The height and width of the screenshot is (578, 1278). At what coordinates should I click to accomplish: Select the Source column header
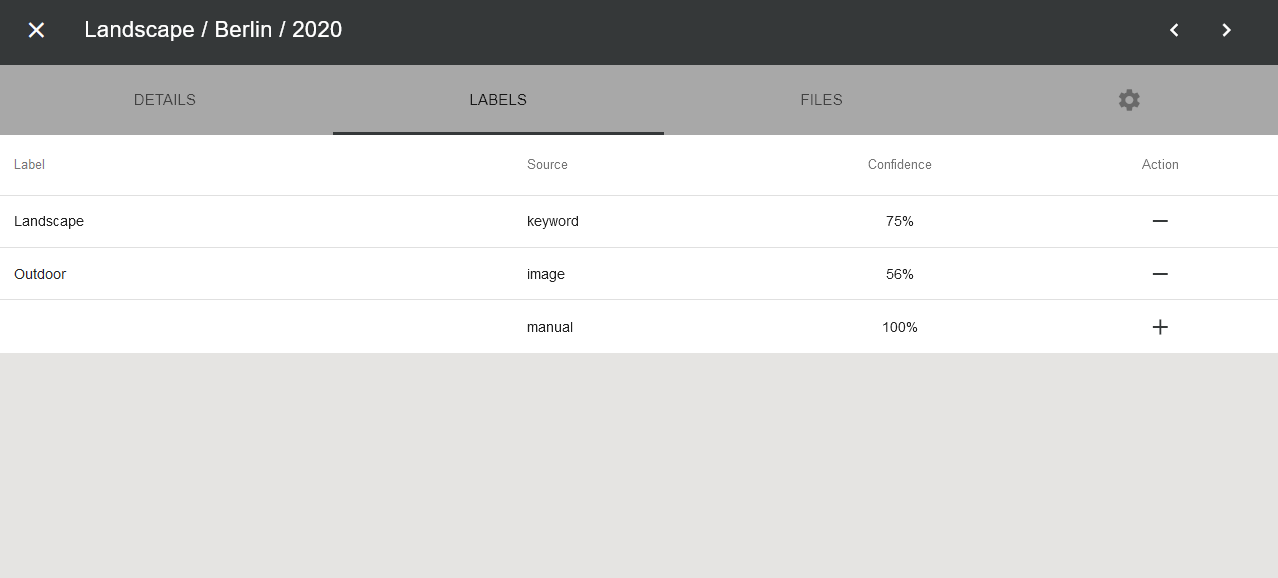546,164
